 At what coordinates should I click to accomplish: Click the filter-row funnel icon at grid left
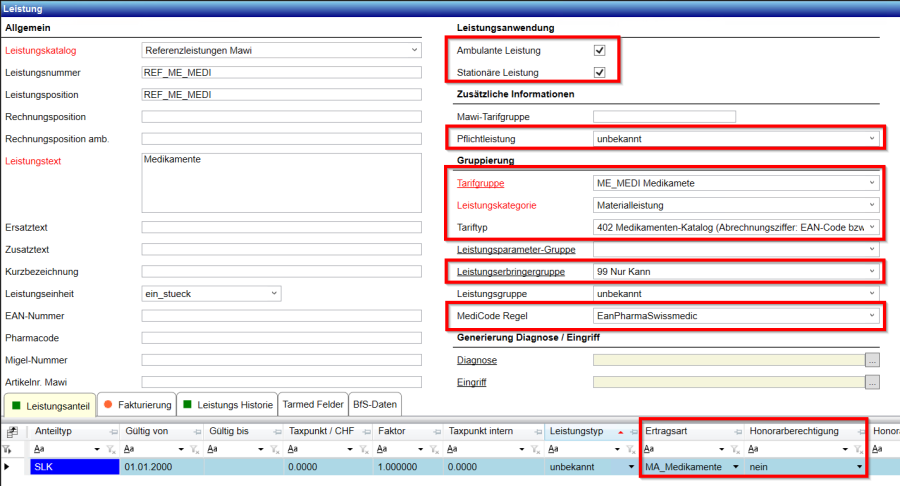pos(7,449)
